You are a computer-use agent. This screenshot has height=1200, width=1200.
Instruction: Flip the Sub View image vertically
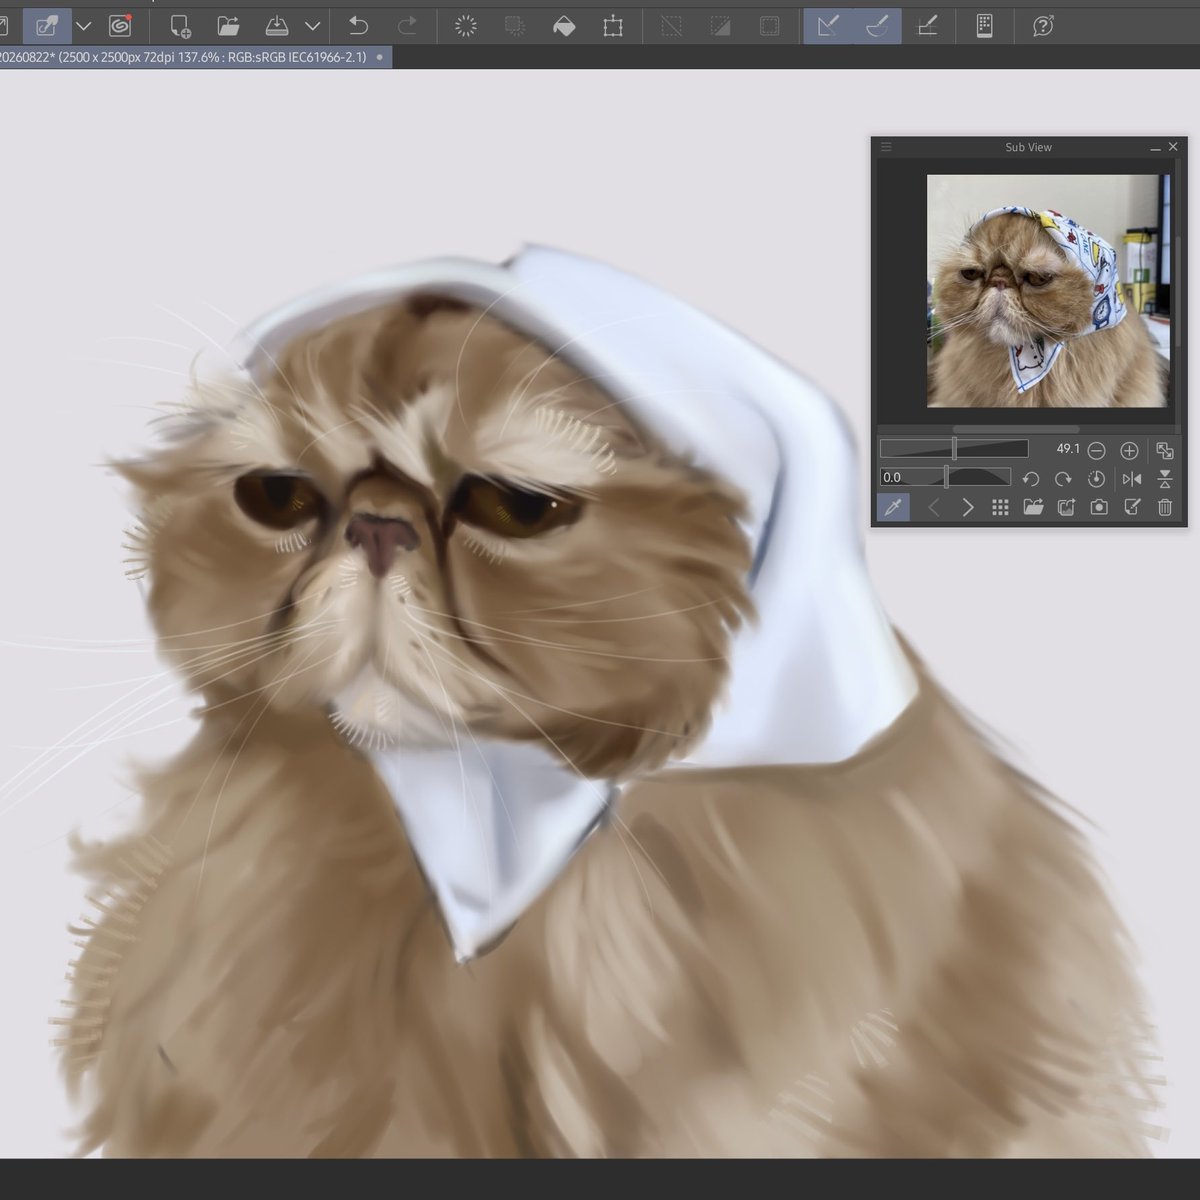pyautogui.click(x=1165, y=479)
